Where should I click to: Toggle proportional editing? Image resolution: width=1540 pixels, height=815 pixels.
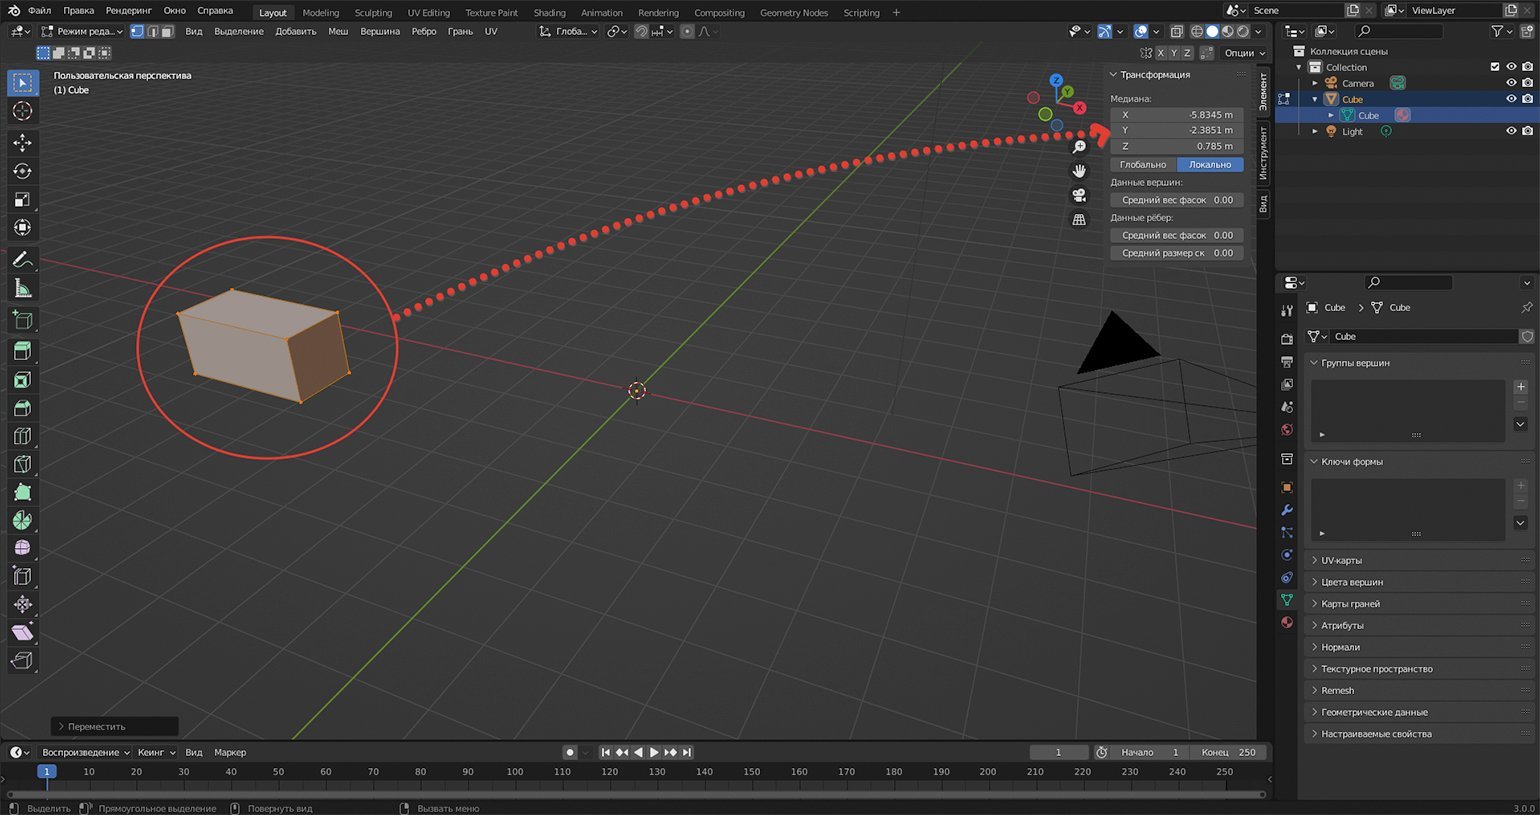click(687, 31)
